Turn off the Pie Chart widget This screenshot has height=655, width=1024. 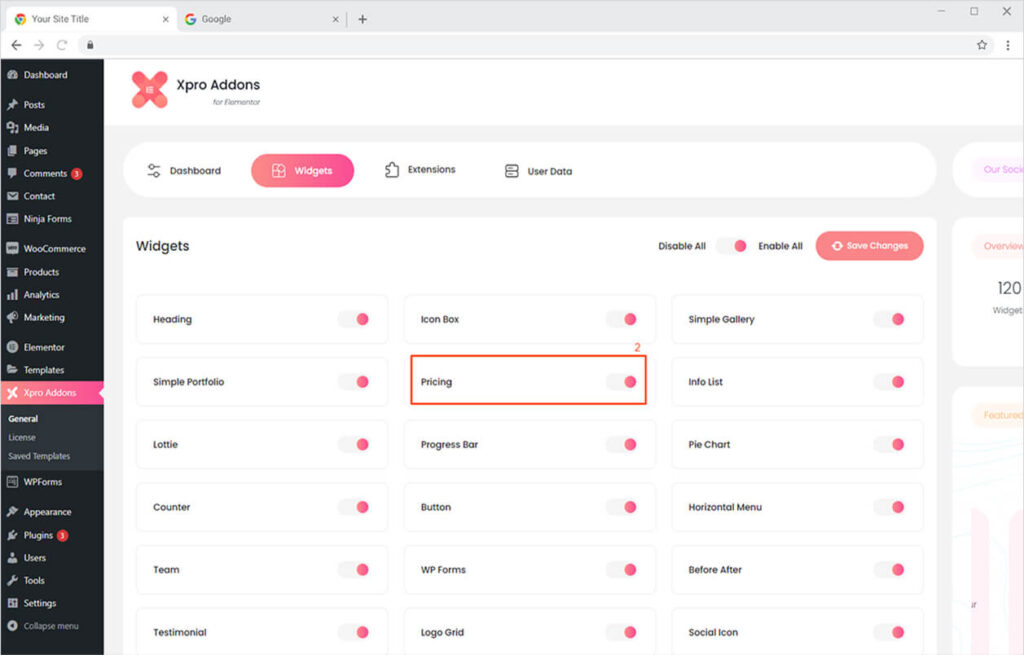(889, 444)
